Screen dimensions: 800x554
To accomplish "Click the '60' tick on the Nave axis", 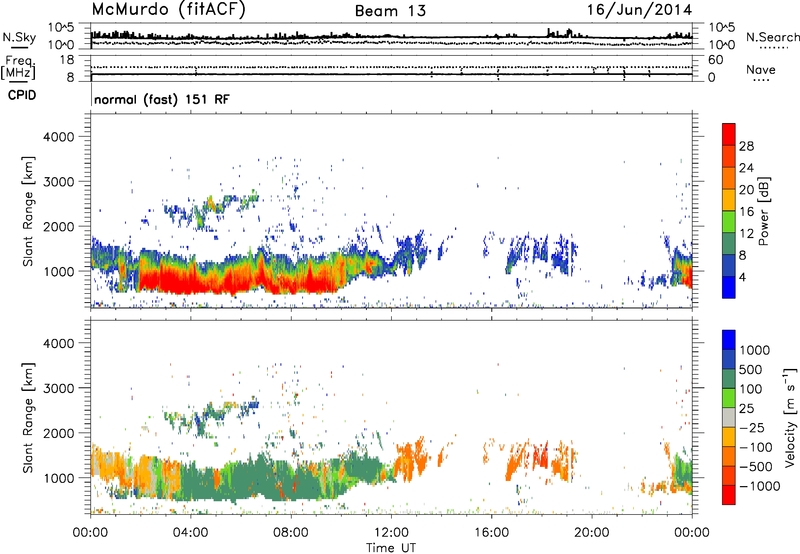I will click(715, 60).
